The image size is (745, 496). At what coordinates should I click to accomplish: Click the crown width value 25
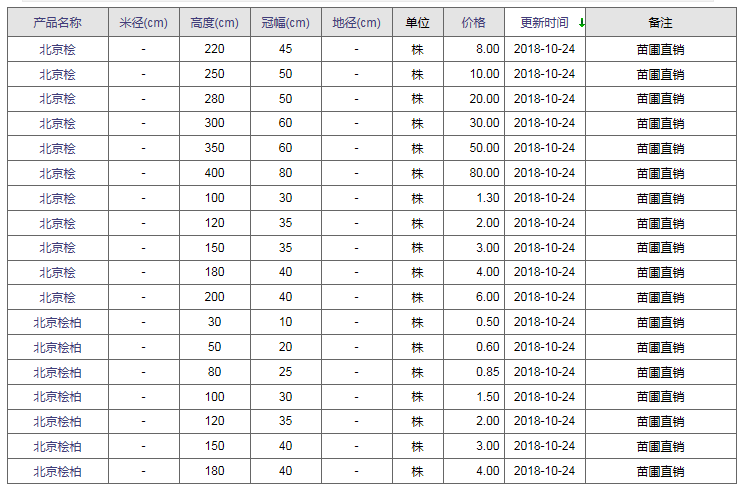click(x=286, y=372)
